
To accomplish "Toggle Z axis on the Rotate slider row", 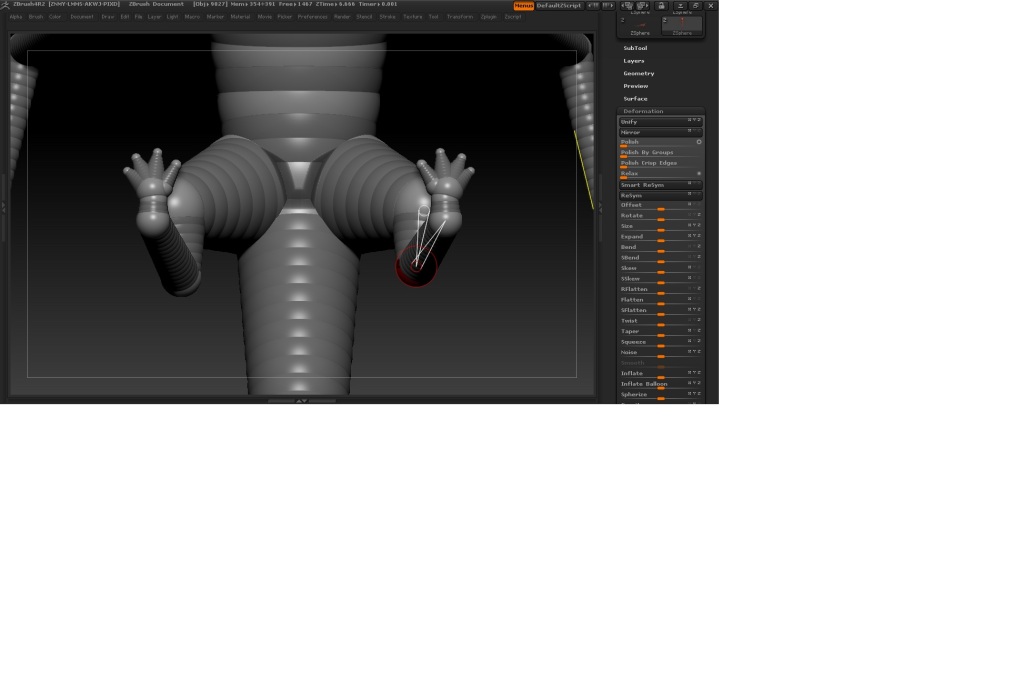I will pos(699,215).
